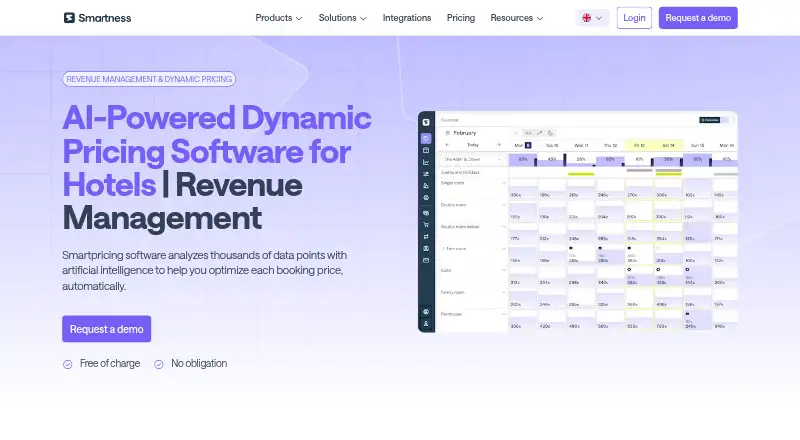Click the shopping cart icon in dashboard sidebar
This screenshot has height=440, width=800.
tap(426, 225)
